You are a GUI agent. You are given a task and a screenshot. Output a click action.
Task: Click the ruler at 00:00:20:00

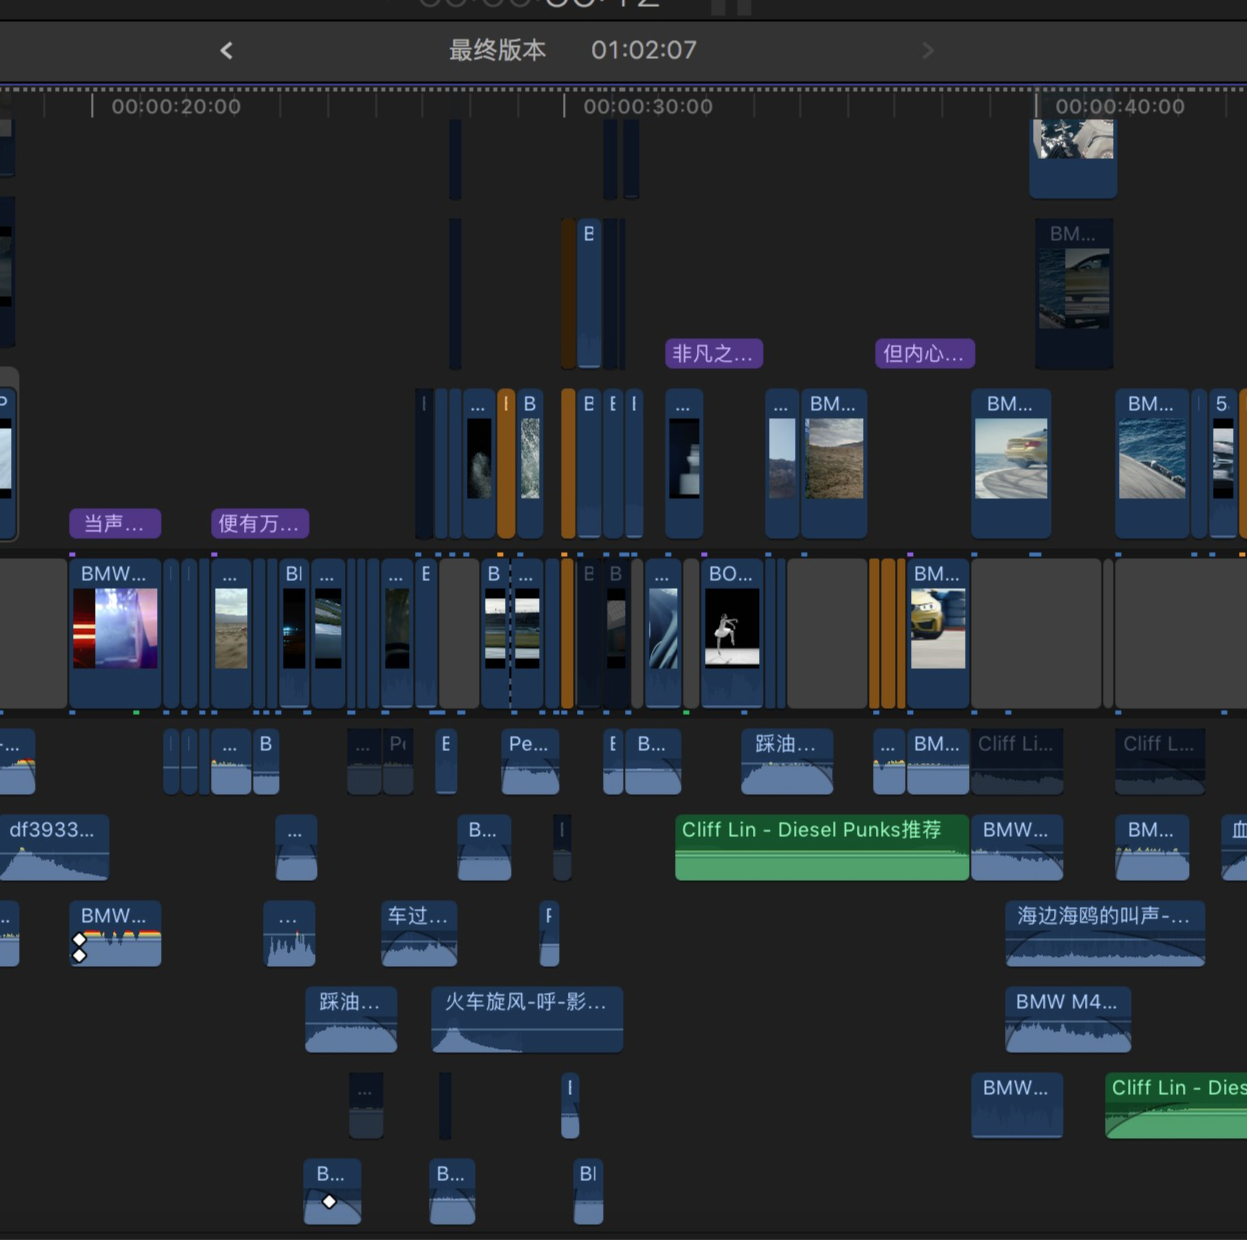pos(176,106)
